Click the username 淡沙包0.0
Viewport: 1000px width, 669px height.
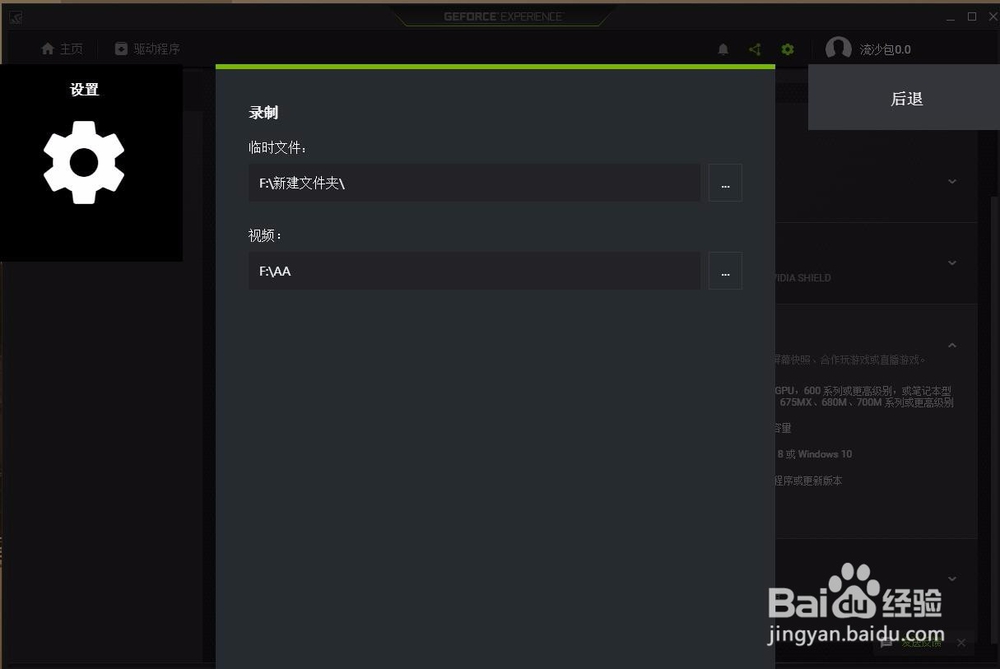[885, 48]
